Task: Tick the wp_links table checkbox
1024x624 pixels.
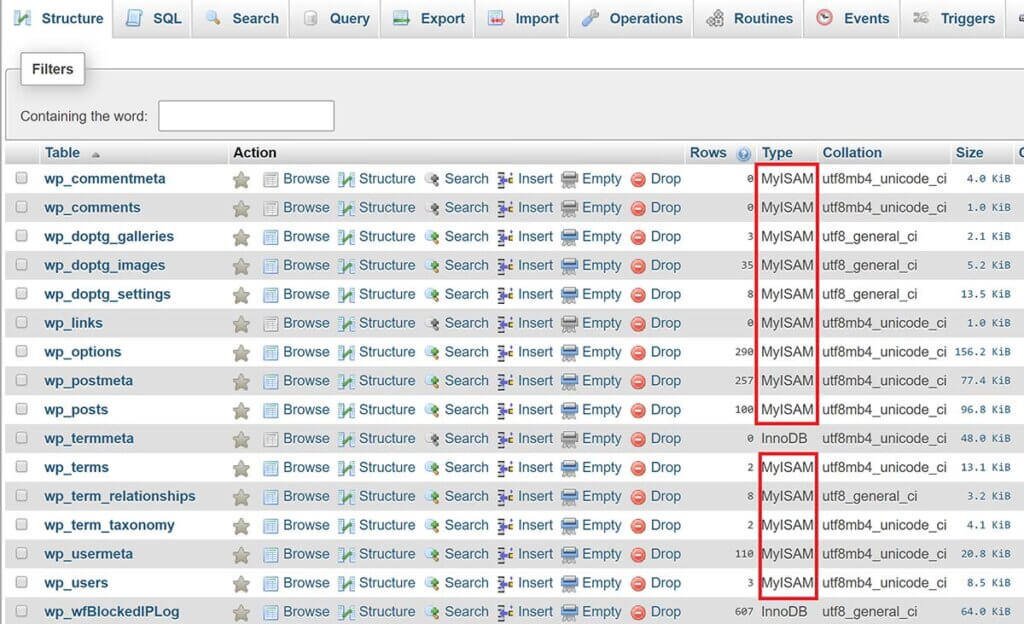Action: pos(22,322)
